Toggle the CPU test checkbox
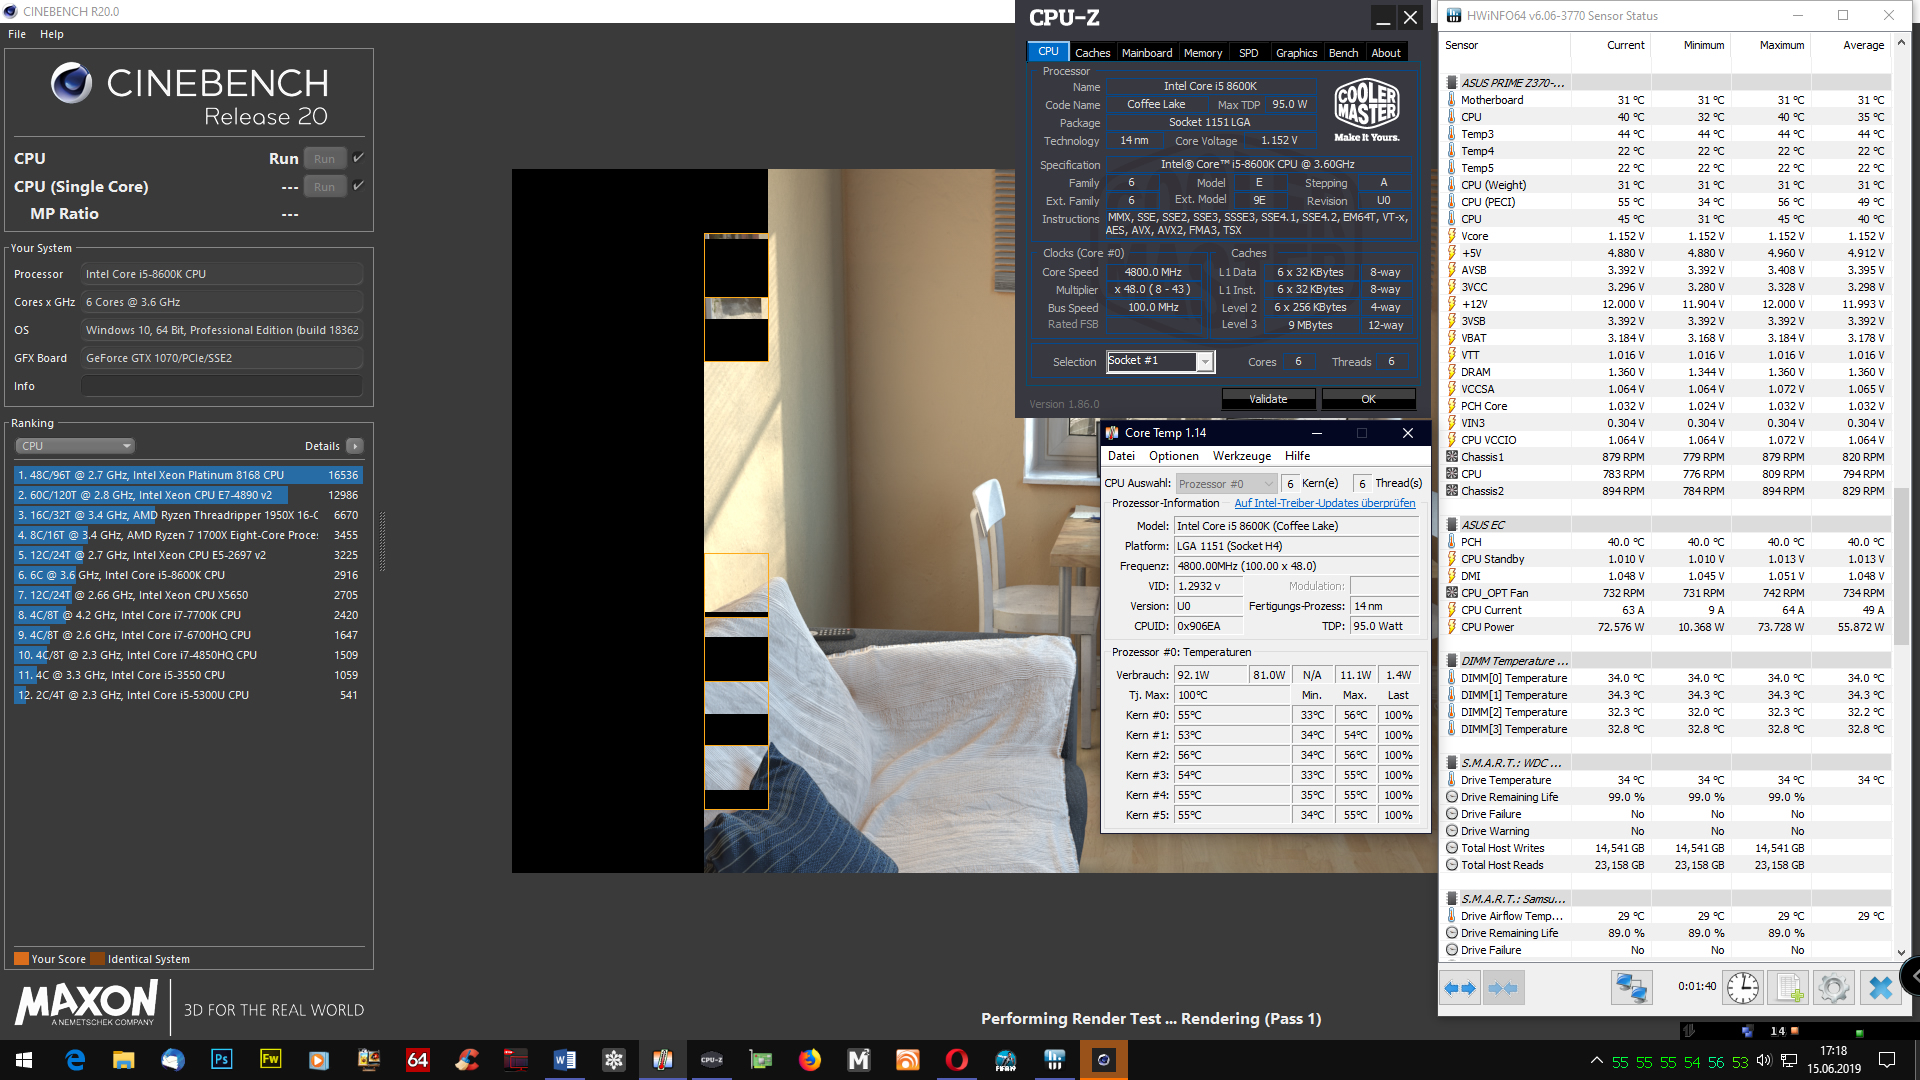 [x=358, y=158]
